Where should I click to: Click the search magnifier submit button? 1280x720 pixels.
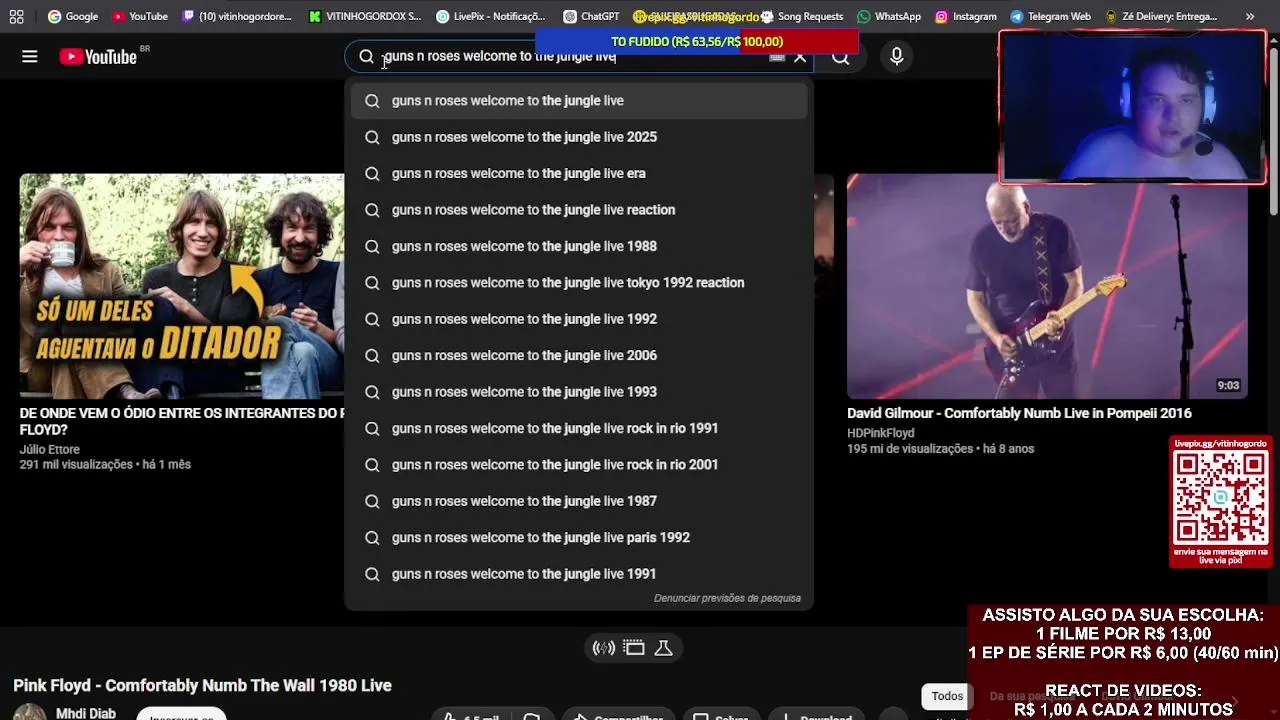pos(841,57)
